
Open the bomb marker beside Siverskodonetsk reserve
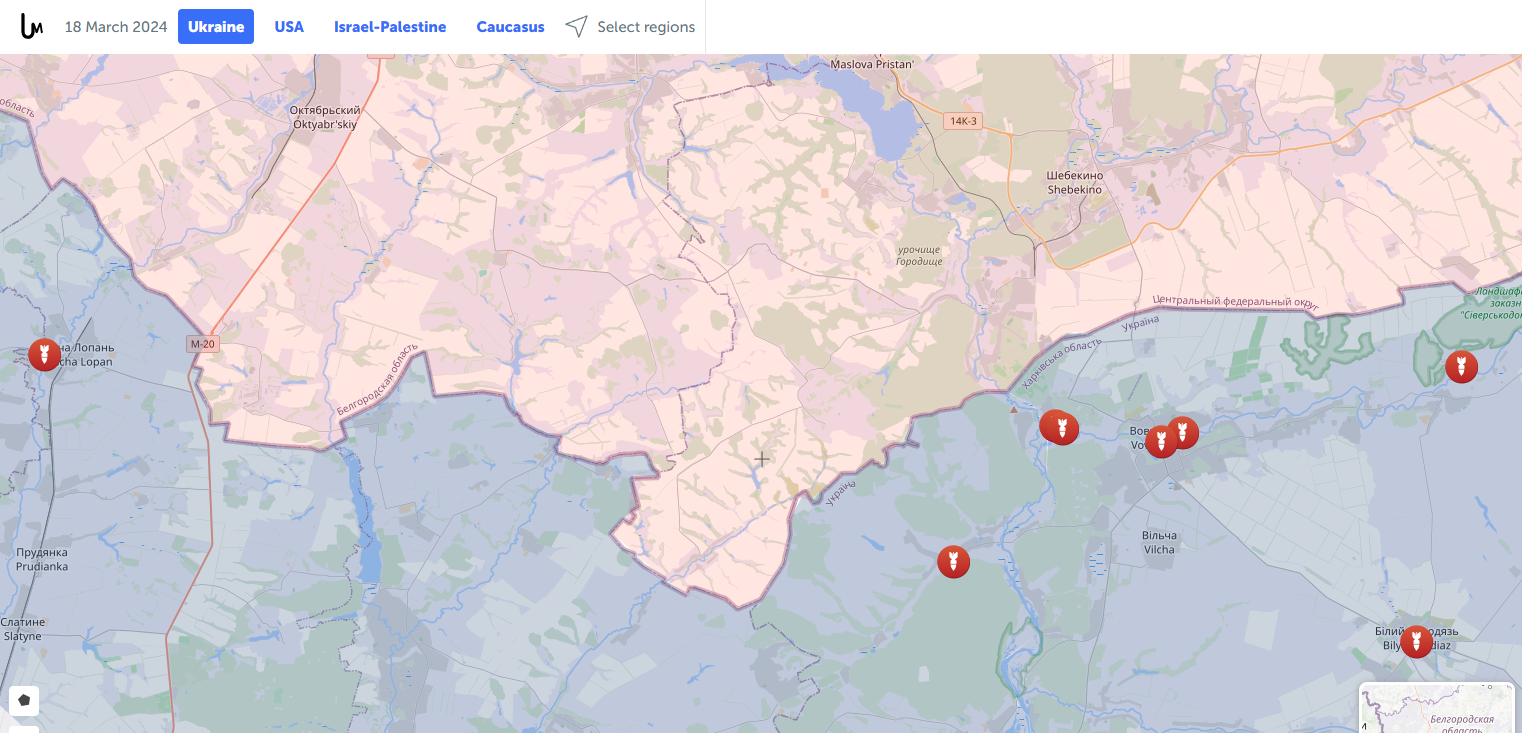pos(1461,366)
